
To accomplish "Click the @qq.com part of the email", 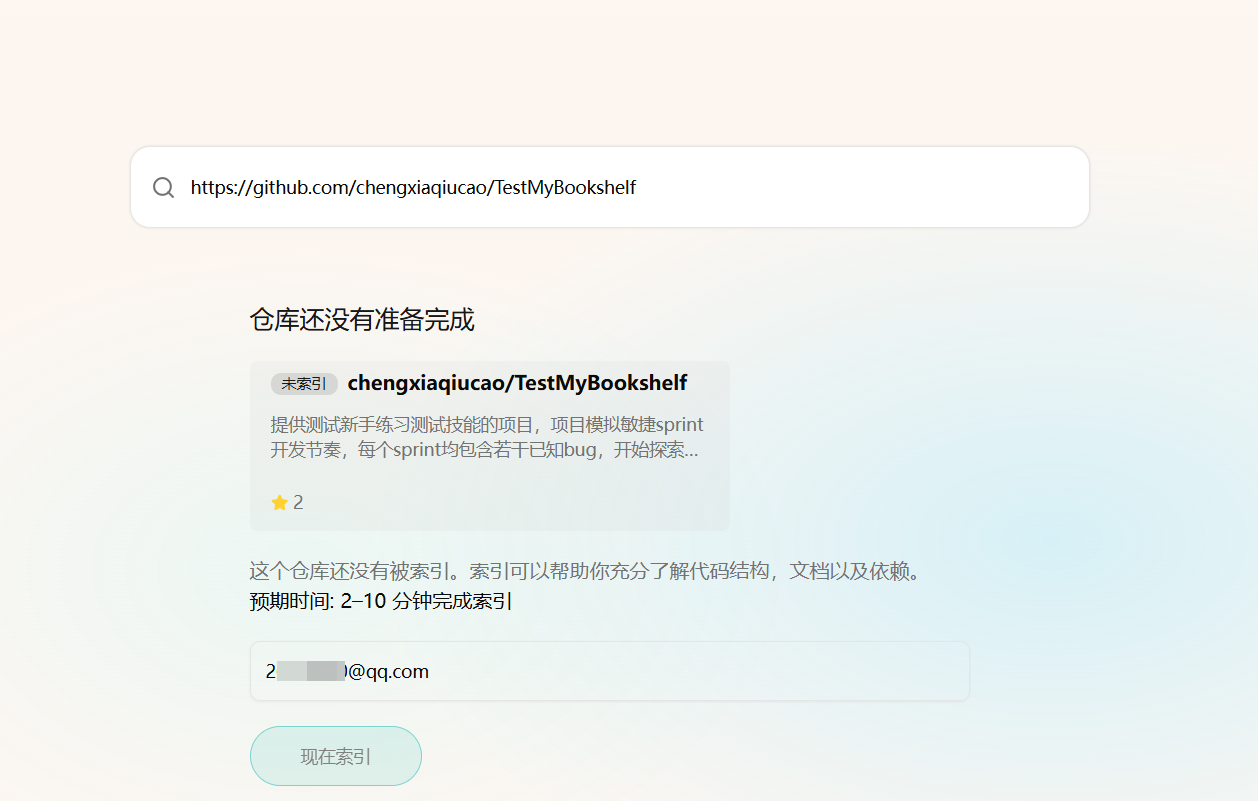I will pos(388,672).
